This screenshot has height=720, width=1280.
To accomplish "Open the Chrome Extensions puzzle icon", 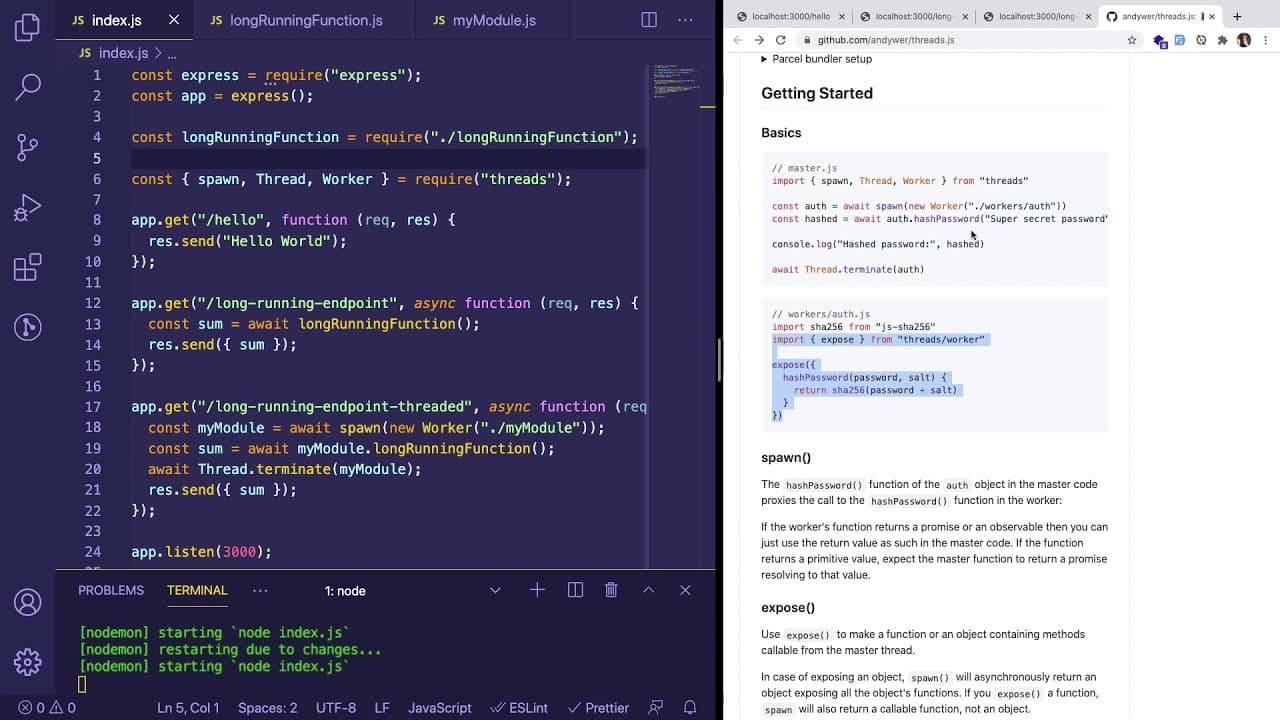I will (1222, 40).
